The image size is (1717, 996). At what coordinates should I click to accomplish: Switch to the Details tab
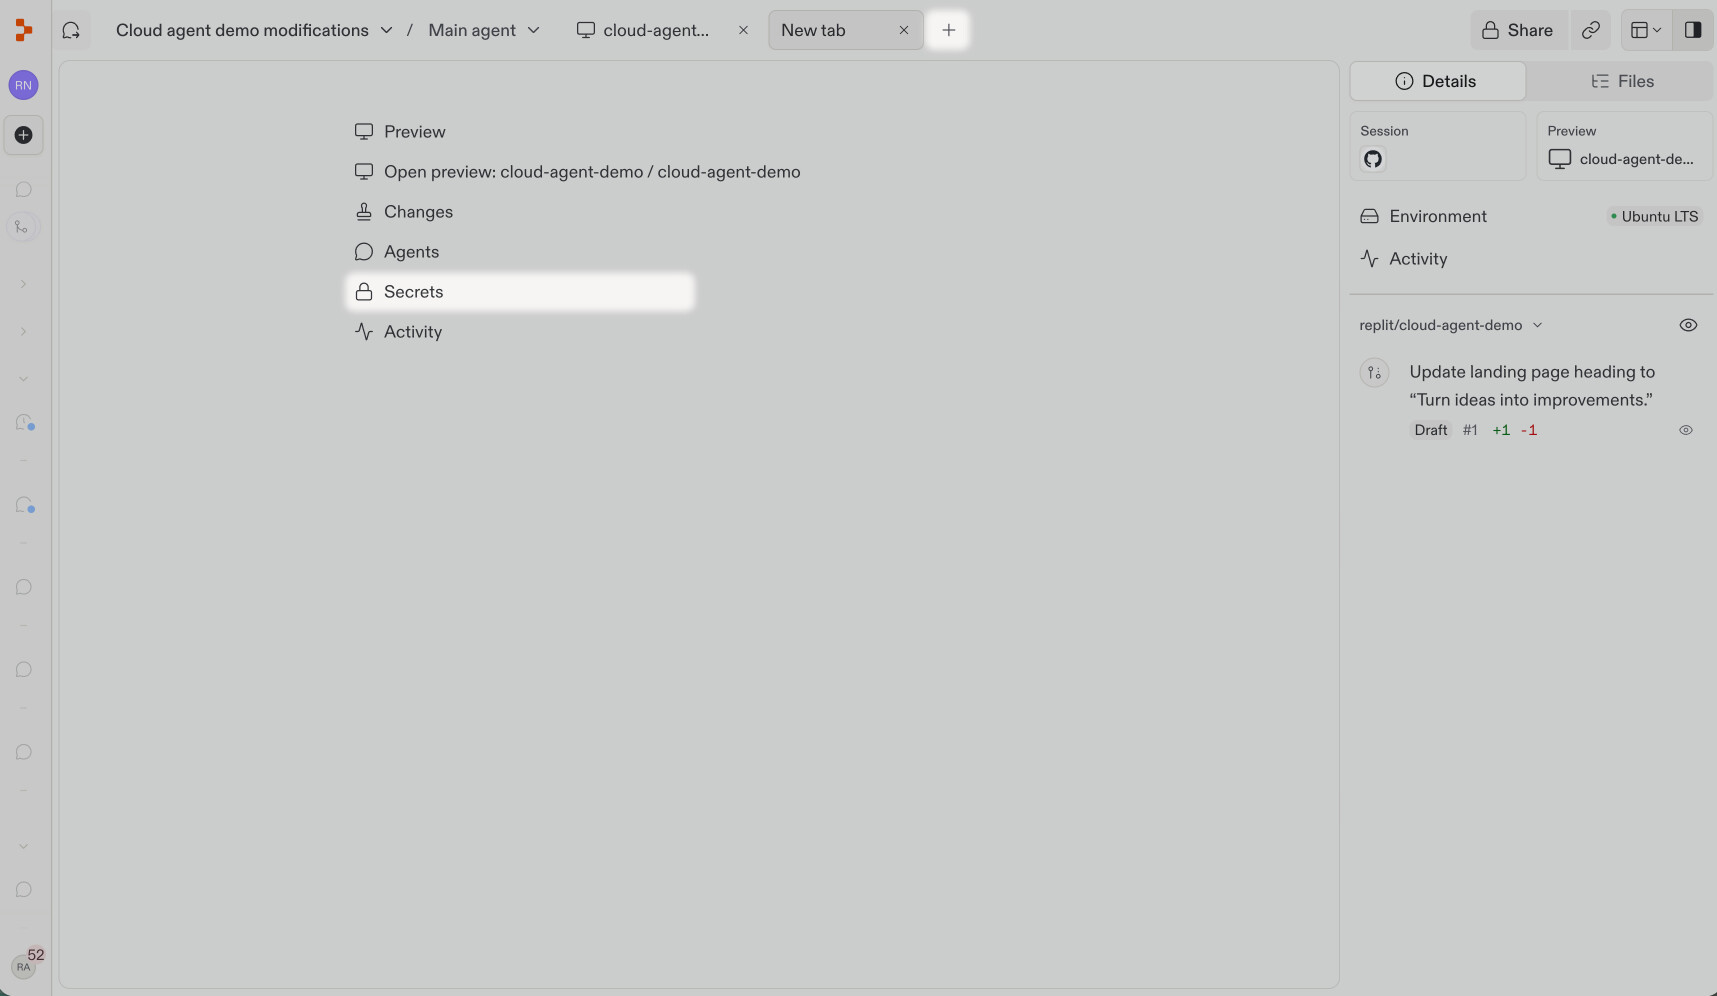tap(1437, 81)
